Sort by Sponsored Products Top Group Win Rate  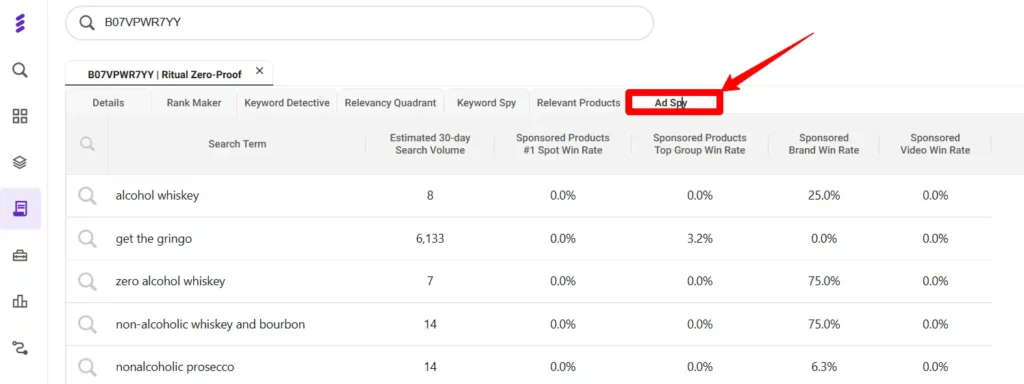pos(699,144)
